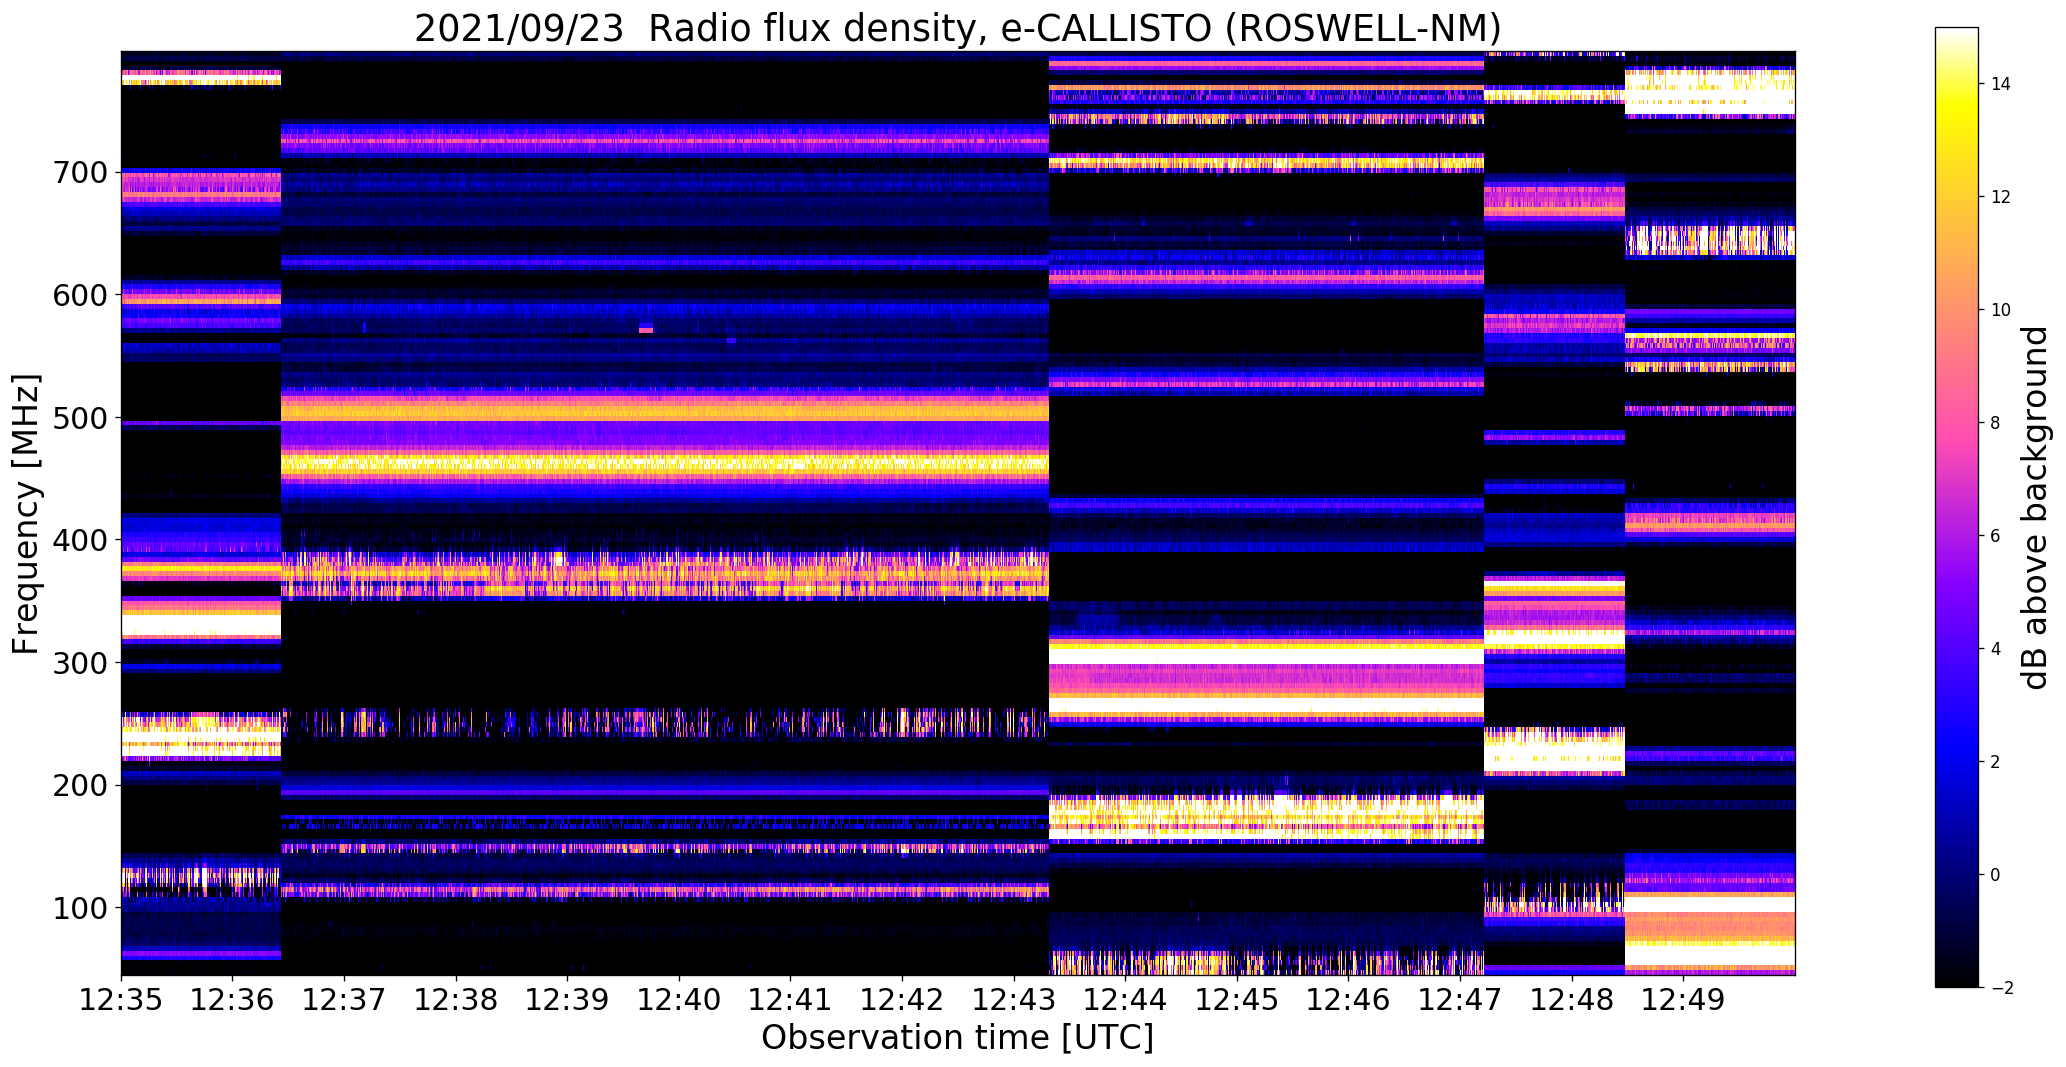Click the 0 colorbar tick label
Viewport: 2066px width, 1067px height.
tap(1995, 875)
